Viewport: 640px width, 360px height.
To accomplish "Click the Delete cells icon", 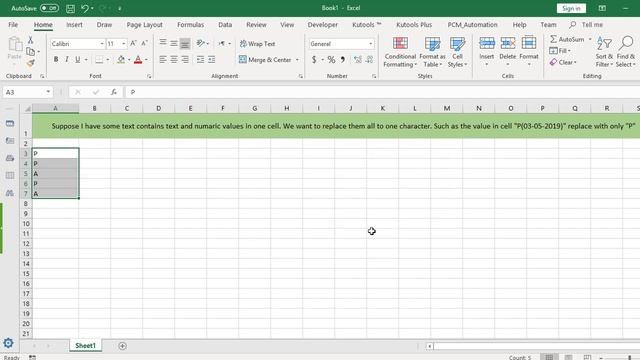I will point(508,43).
